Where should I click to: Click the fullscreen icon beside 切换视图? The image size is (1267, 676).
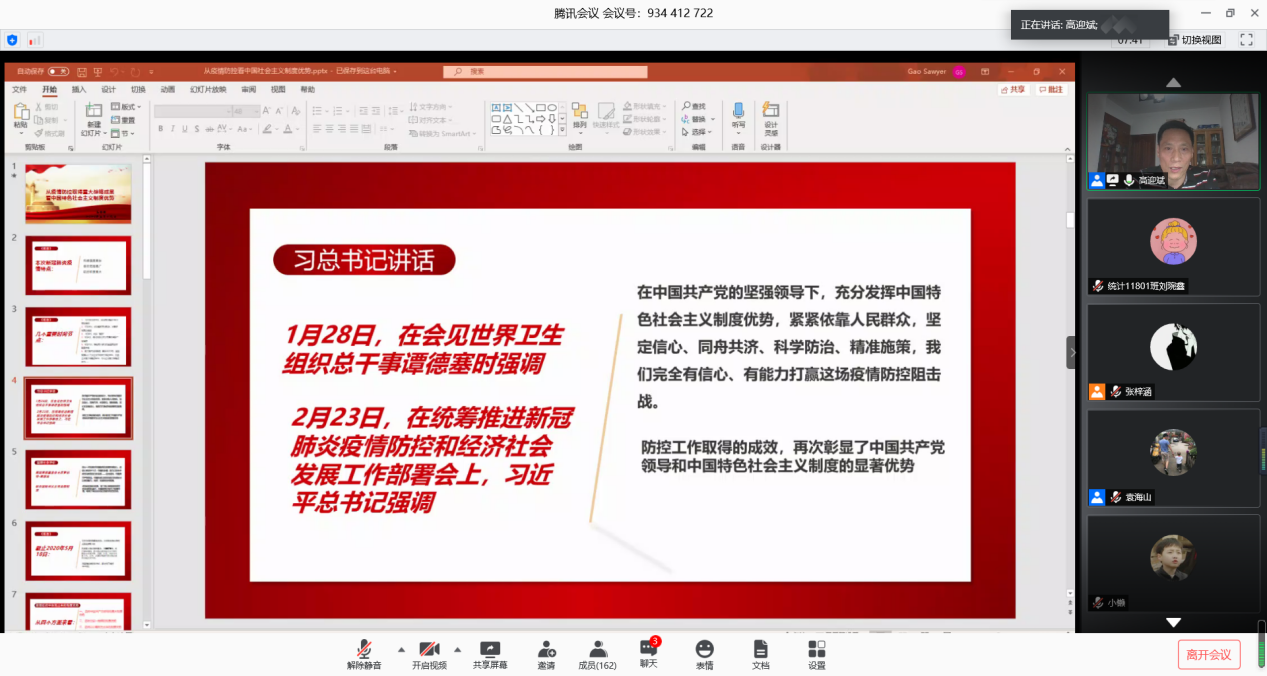(x=1246, y=40)
